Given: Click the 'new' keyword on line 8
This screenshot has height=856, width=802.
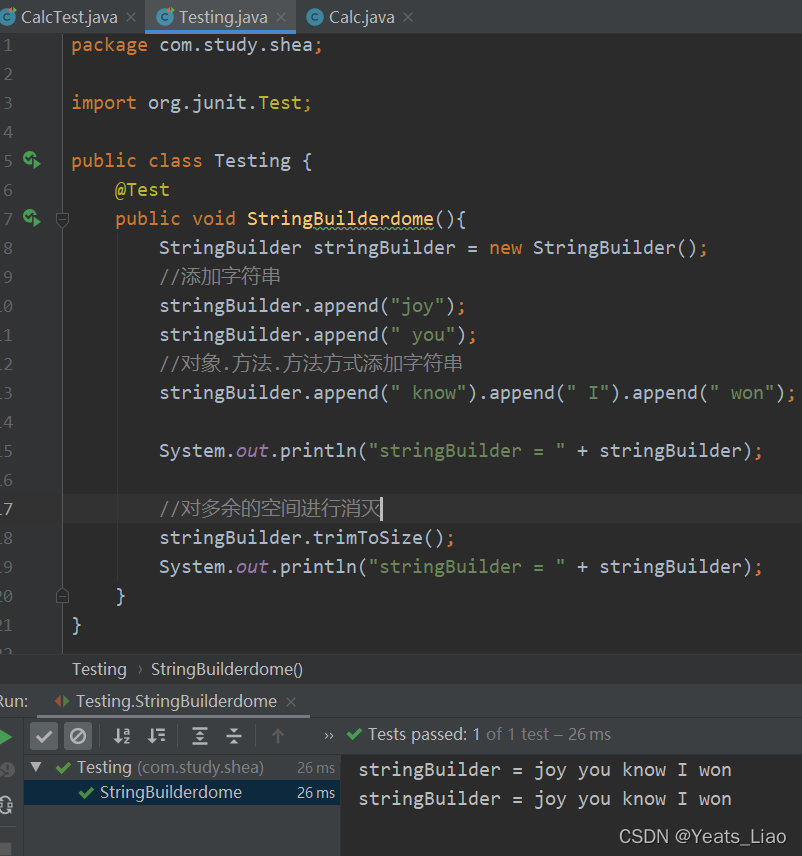Looking at the screenshot, I should coord(506,248).
